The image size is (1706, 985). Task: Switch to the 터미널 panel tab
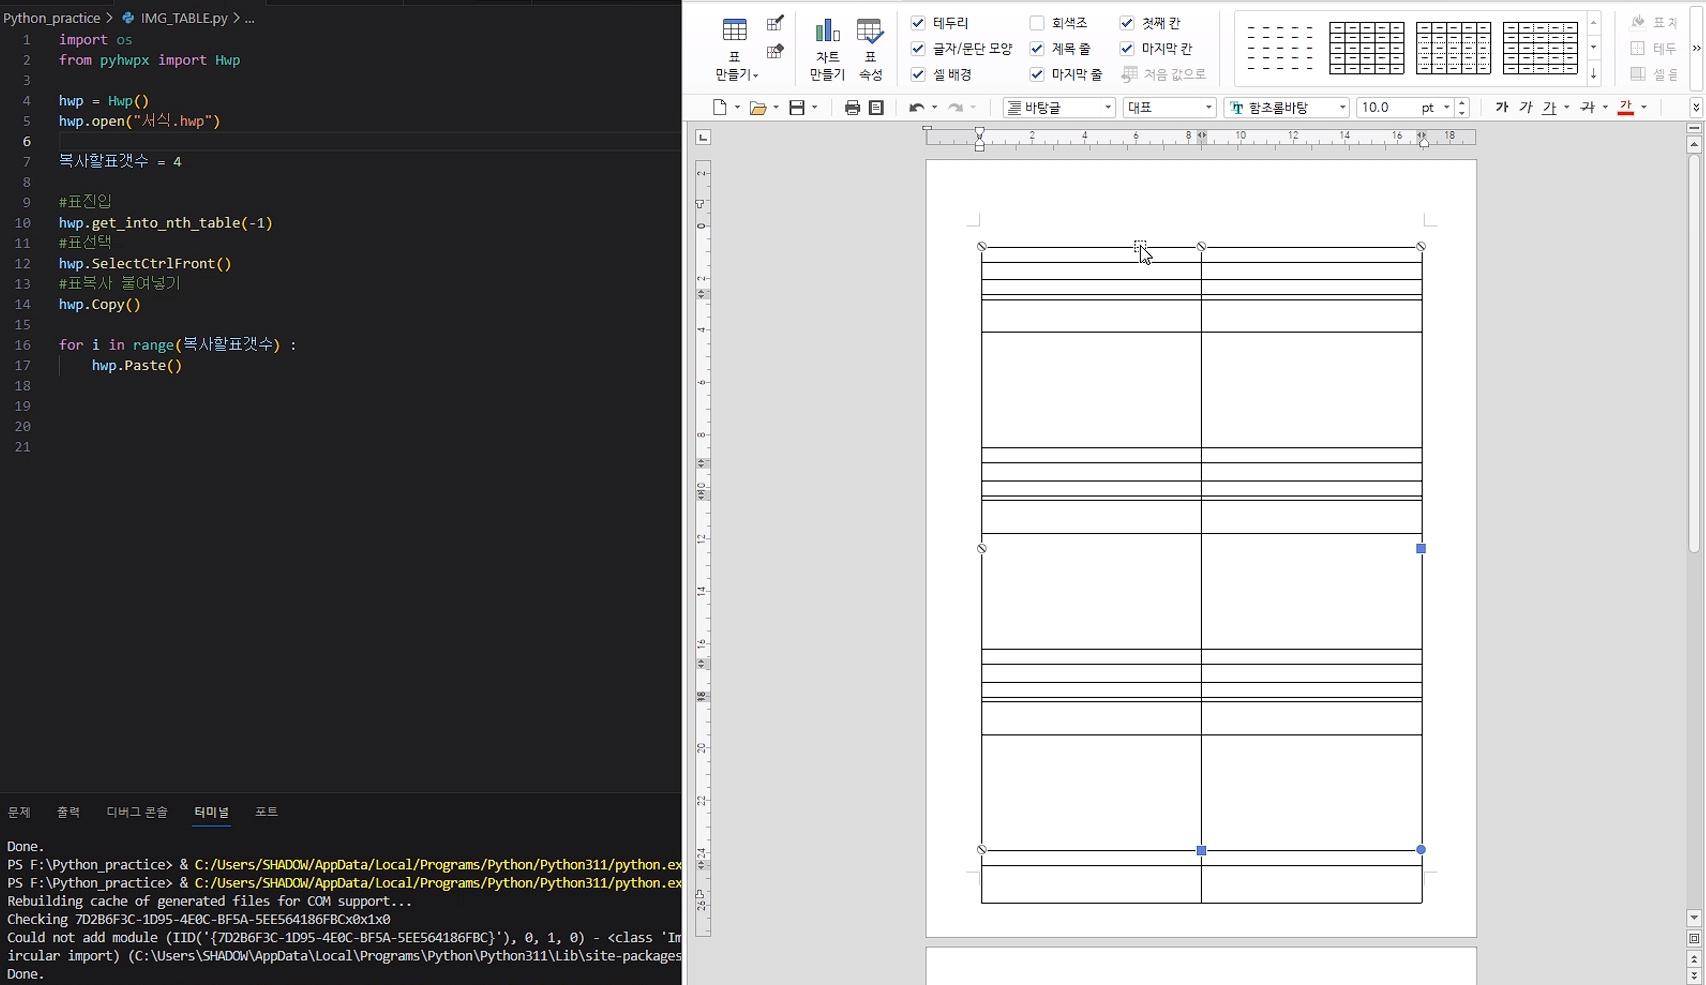211,812
